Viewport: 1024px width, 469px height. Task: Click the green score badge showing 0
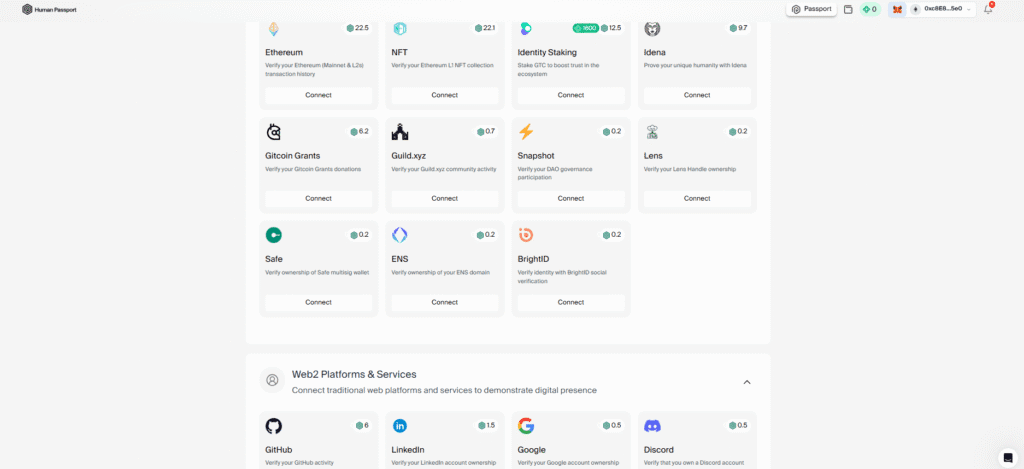(x=870, y=9)
